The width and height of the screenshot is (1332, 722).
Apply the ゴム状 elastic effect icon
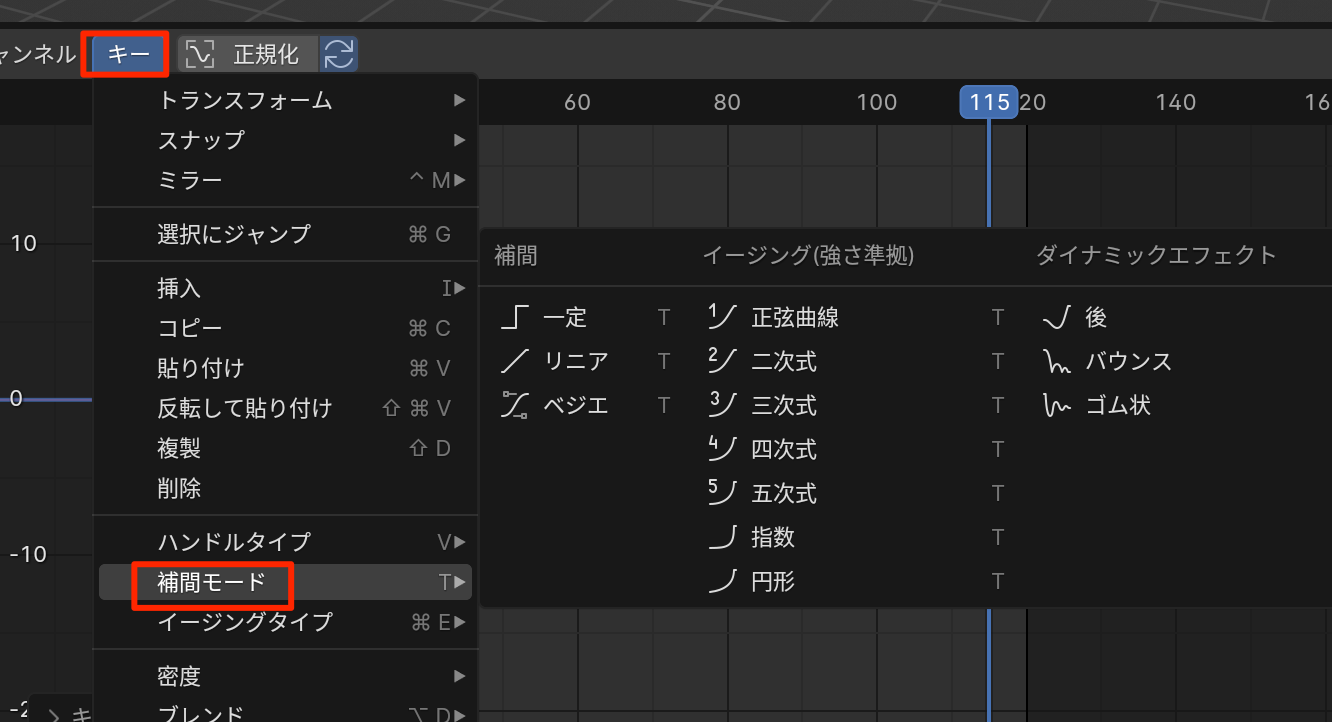click(1056, 405)
